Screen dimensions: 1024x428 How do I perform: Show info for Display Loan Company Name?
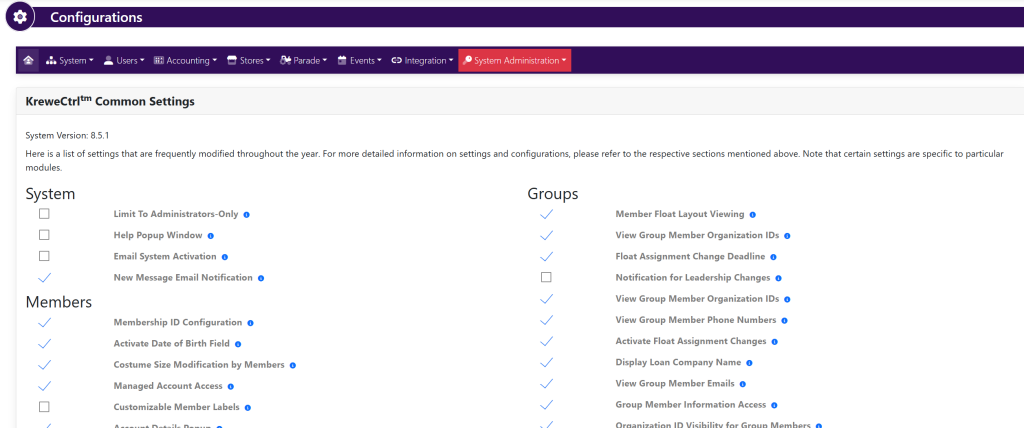pyautogui.click(x=749, y=362)
